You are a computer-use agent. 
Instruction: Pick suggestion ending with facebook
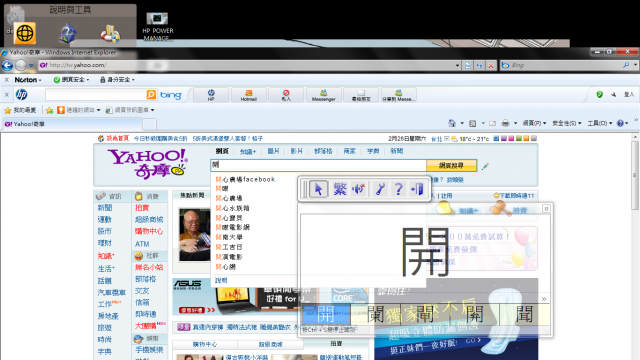pyautogui.click(x=245, y=180)
